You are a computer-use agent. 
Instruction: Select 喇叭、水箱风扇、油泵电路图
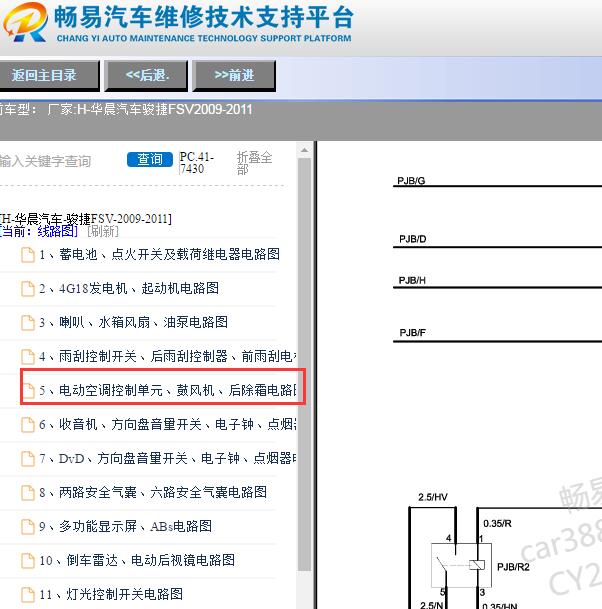[x=133, y=322]
